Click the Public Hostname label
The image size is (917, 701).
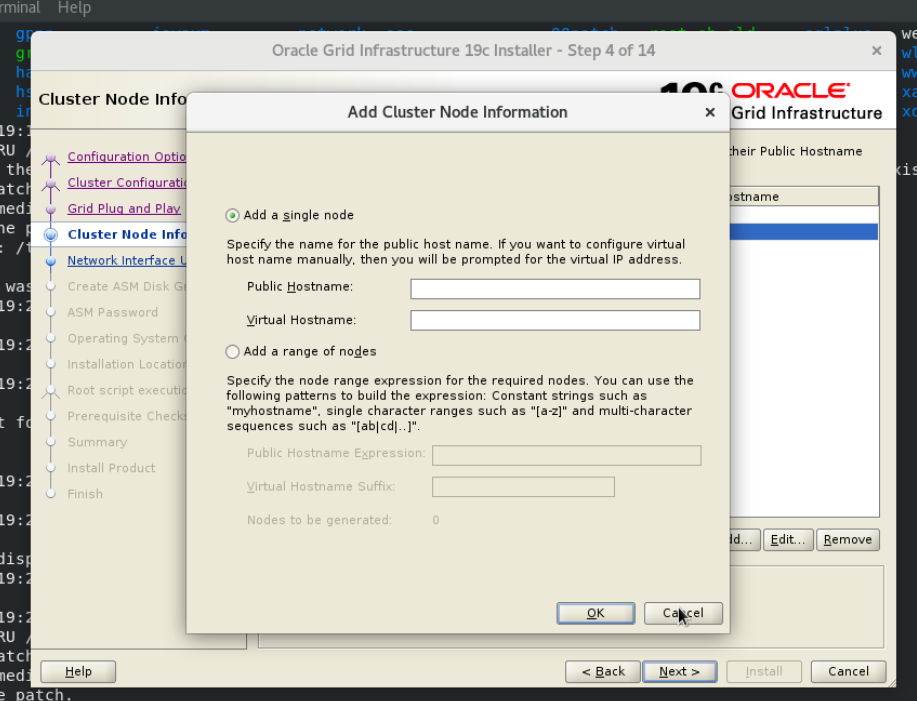point(299,286)
